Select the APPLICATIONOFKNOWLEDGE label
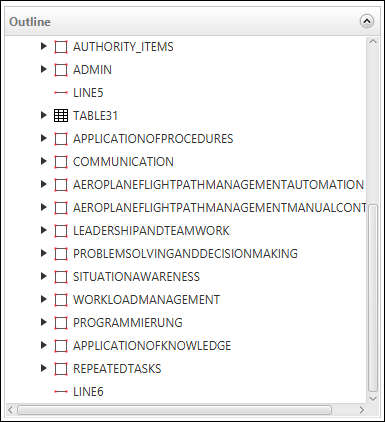 point(152,346)
